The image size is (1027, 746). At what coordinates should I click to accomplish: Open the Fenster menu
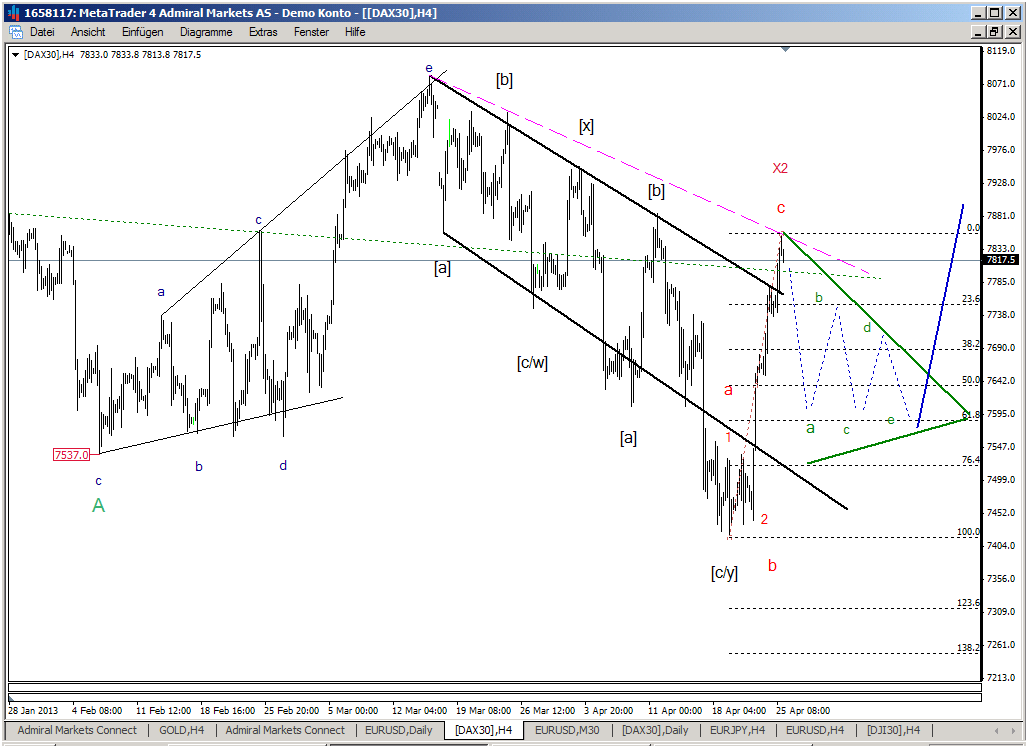point(310,32)
